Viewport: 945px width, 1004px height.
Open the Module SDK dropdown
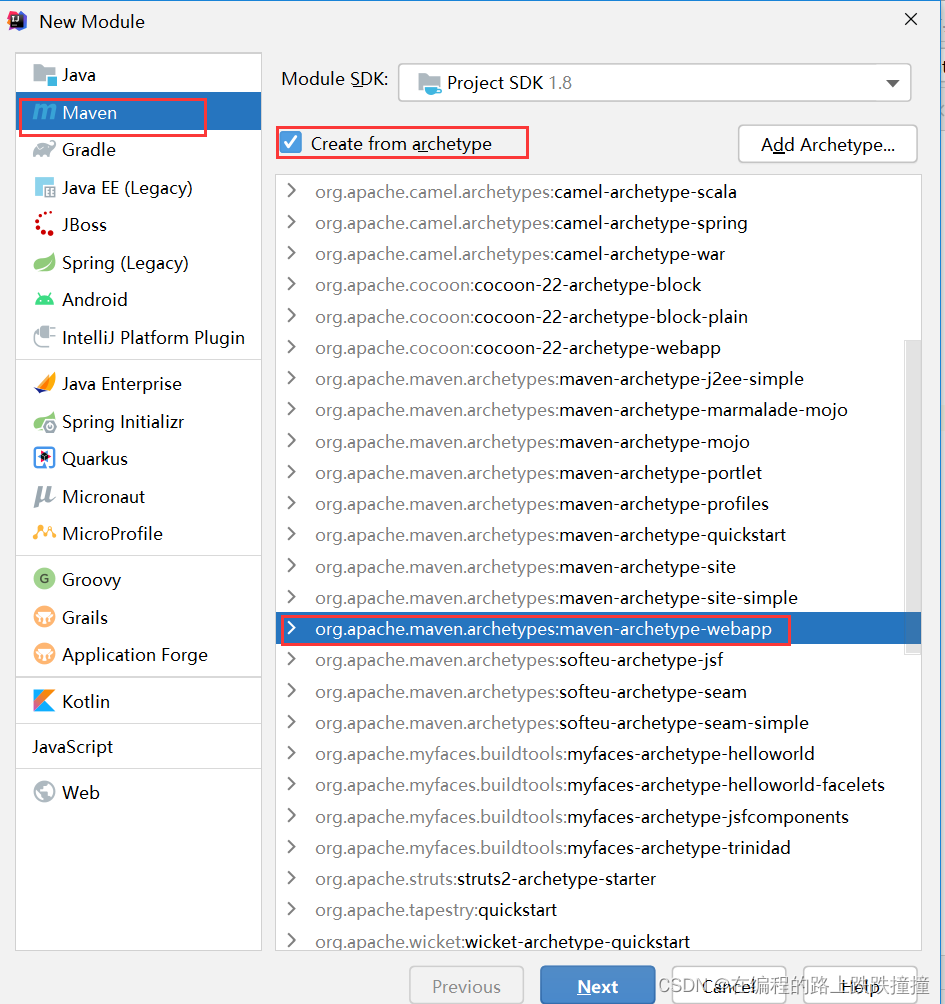click(x=892, y=82)
